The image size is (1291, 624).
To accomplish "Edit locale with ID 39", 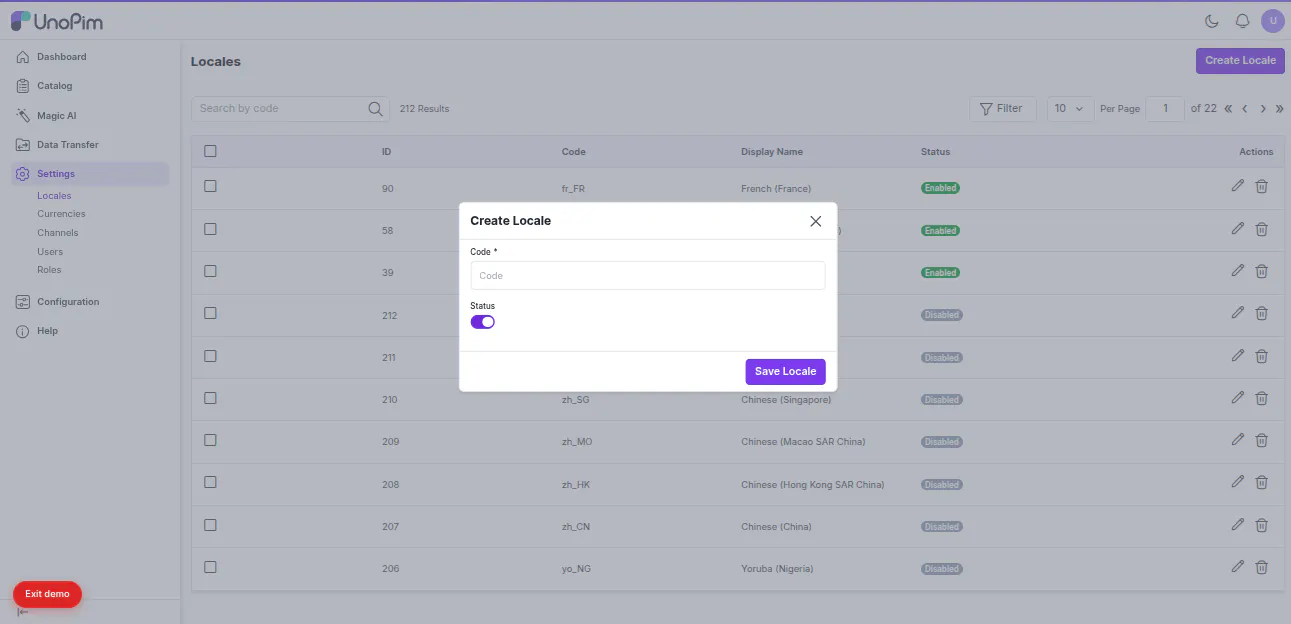I will [x=1238, y=270].
